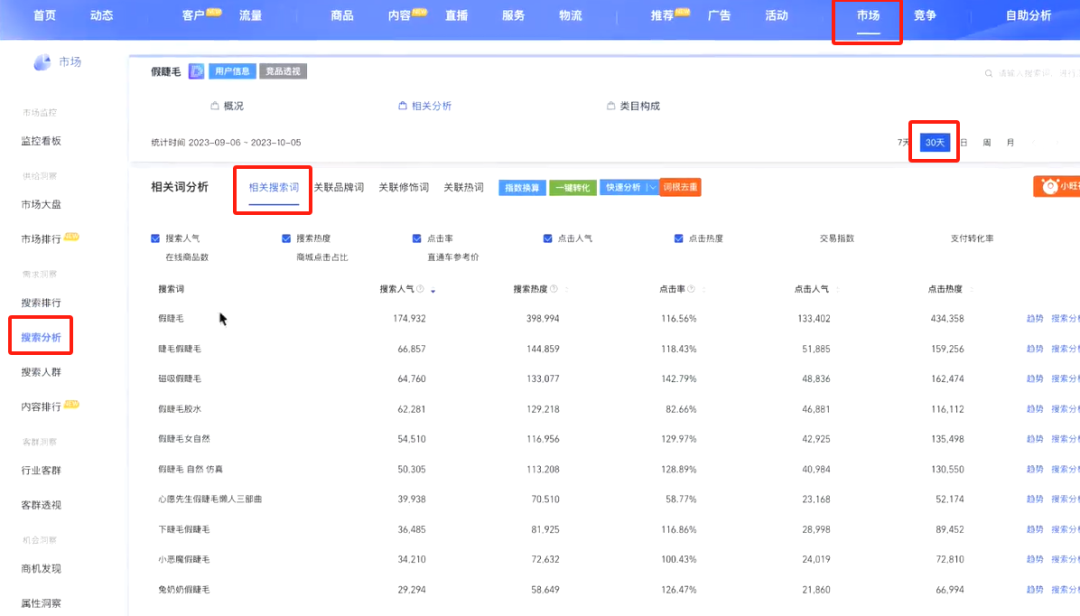Click the 一键转化 button
Viewport: 1080px width, 616px height.
click(573, 187)
